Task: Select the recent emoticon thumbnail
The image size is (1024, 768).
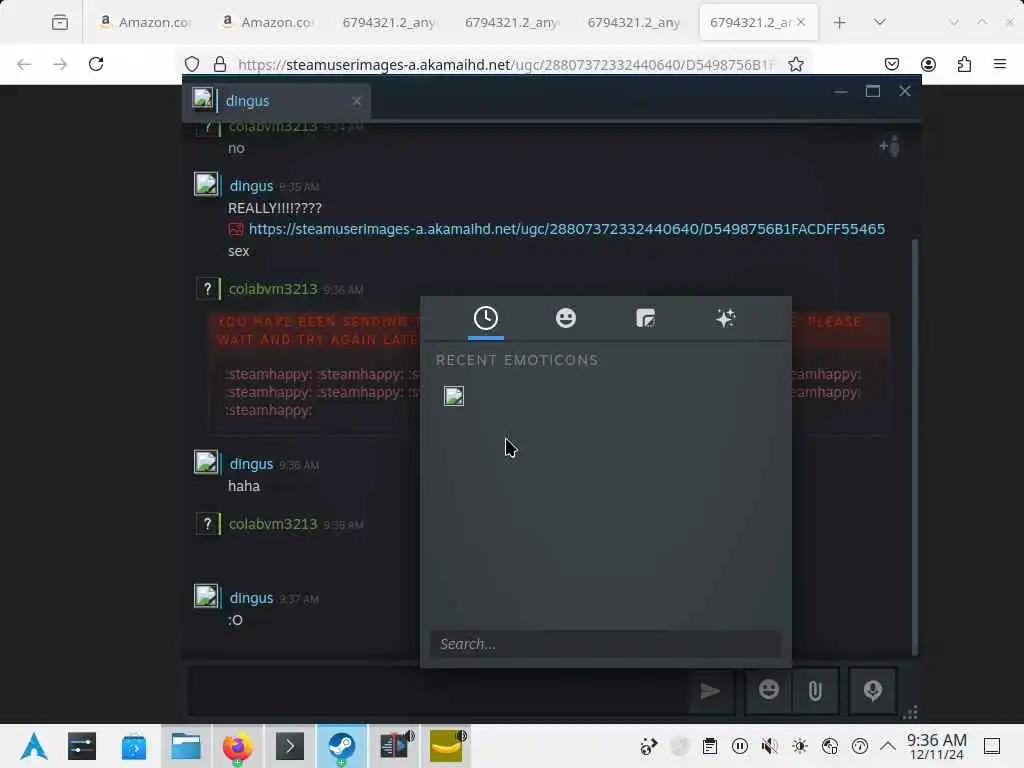Action: (454, 396)
